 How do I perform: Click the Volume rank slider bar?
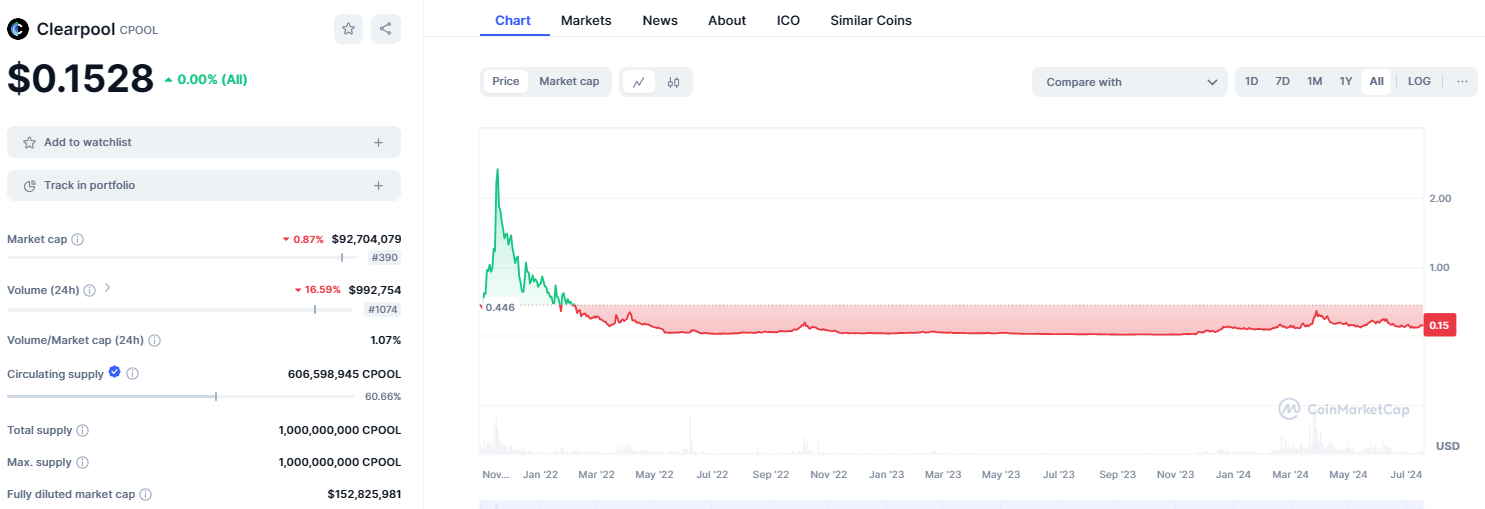click(x=180, y=309)
